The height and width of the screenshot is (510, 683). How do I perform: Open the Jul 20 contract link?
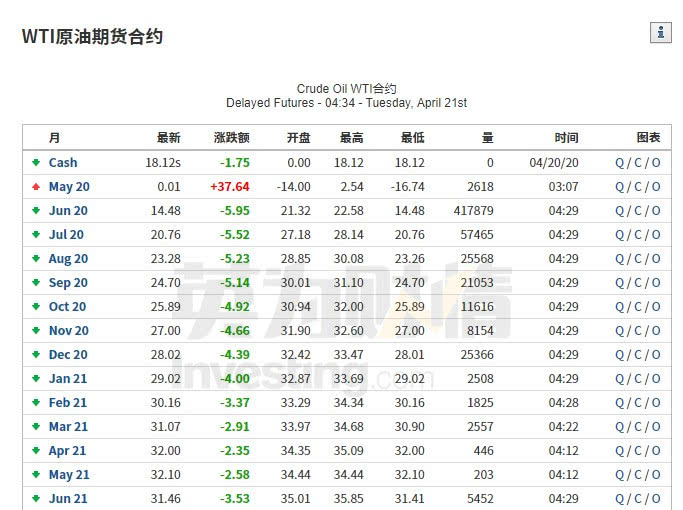click(66, 234)
